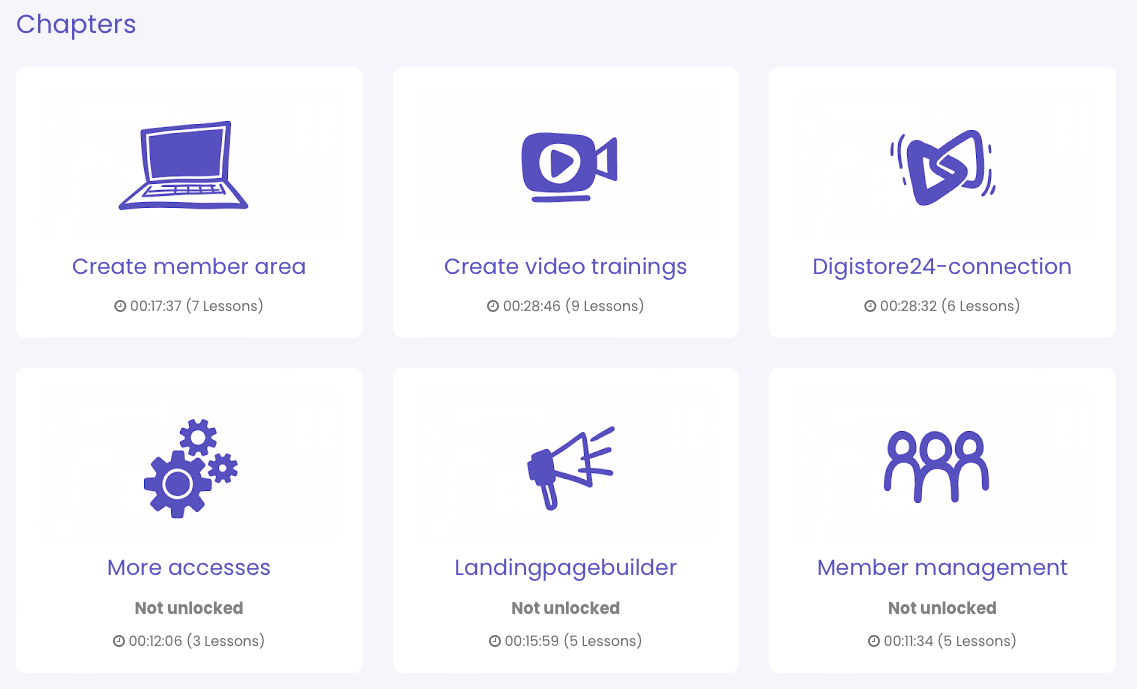Click the video camera icon

pyautogui.click(x=568, y=164)
